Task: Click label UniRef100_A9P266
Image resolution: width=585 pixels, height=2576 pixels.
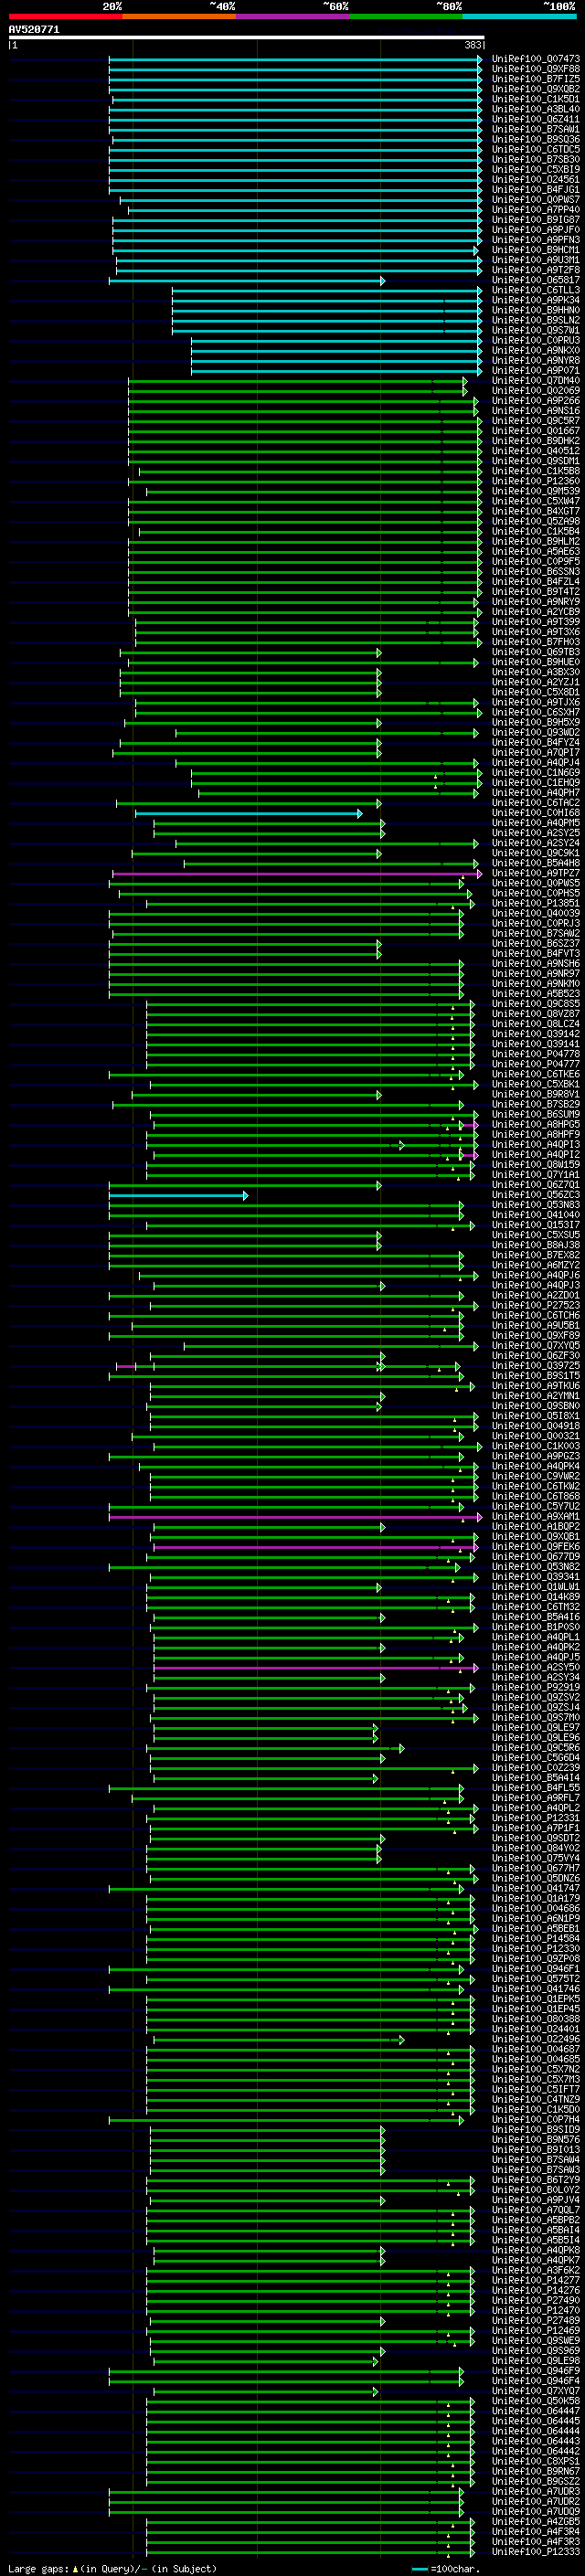Action: 536,401
